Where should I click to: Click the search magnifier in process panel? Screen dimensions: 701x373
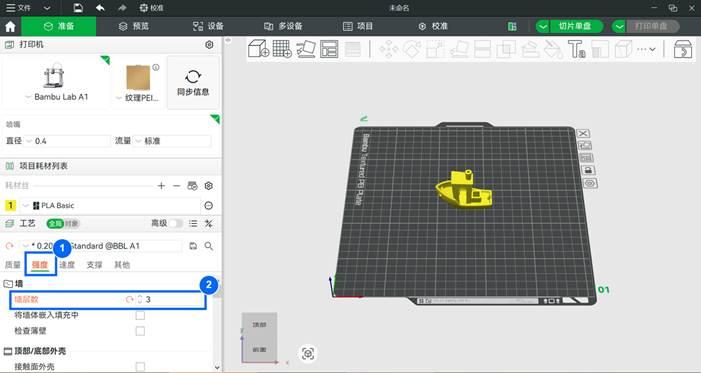point(209,246)
